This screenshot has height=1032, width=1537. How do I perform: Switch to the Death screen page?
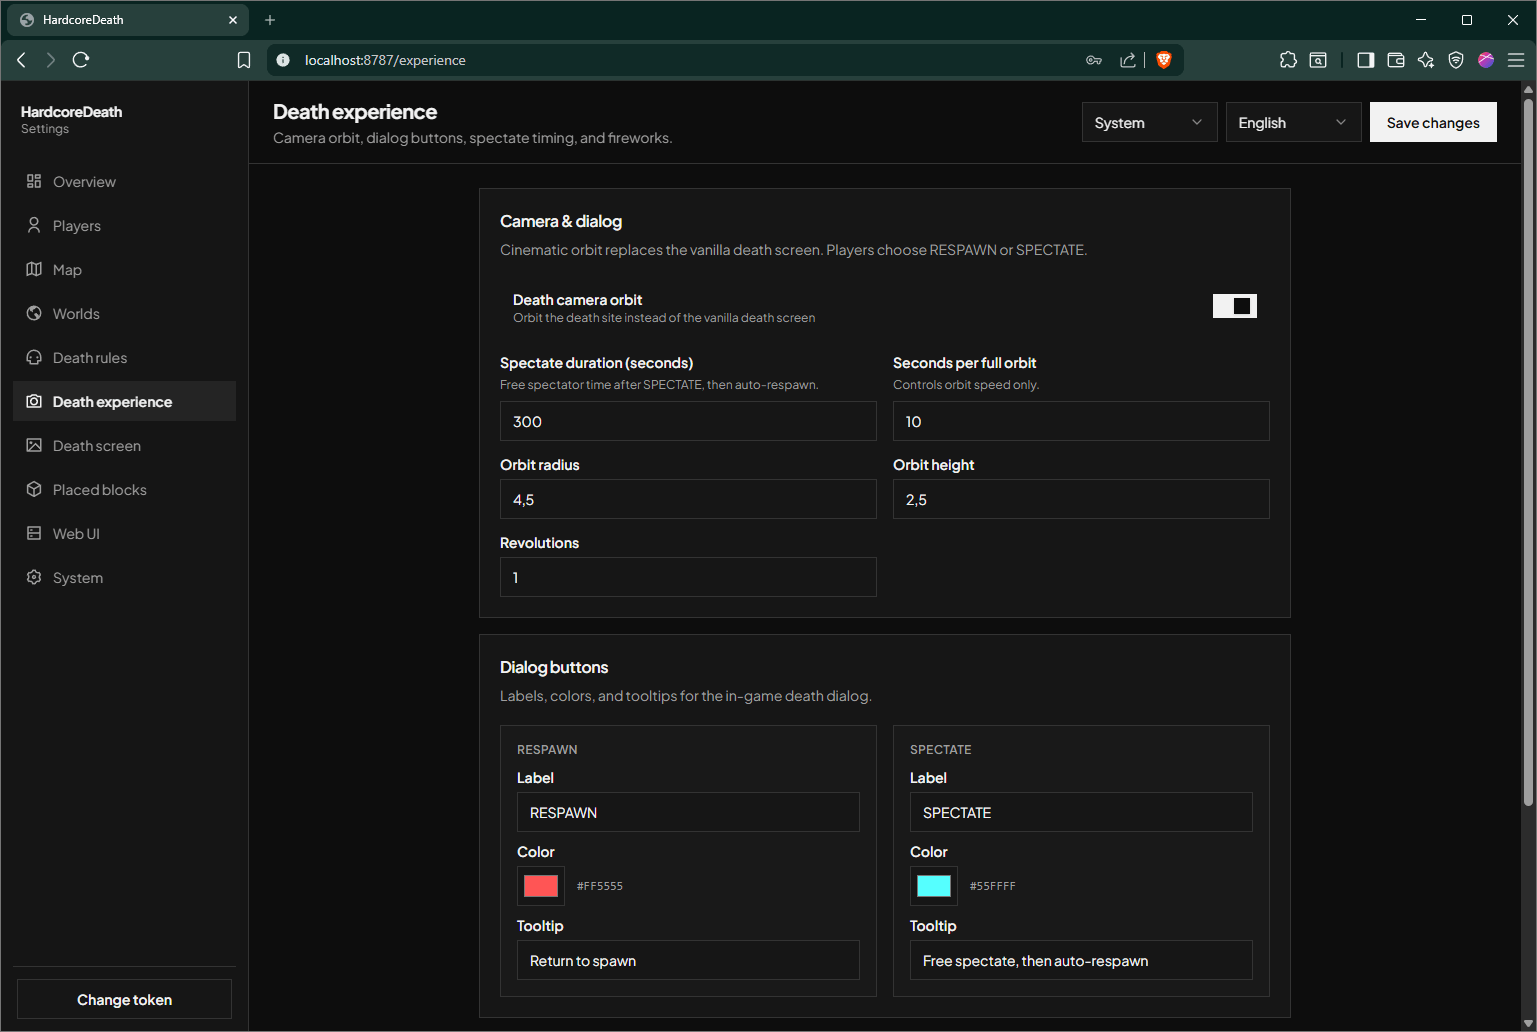(124, 445)
